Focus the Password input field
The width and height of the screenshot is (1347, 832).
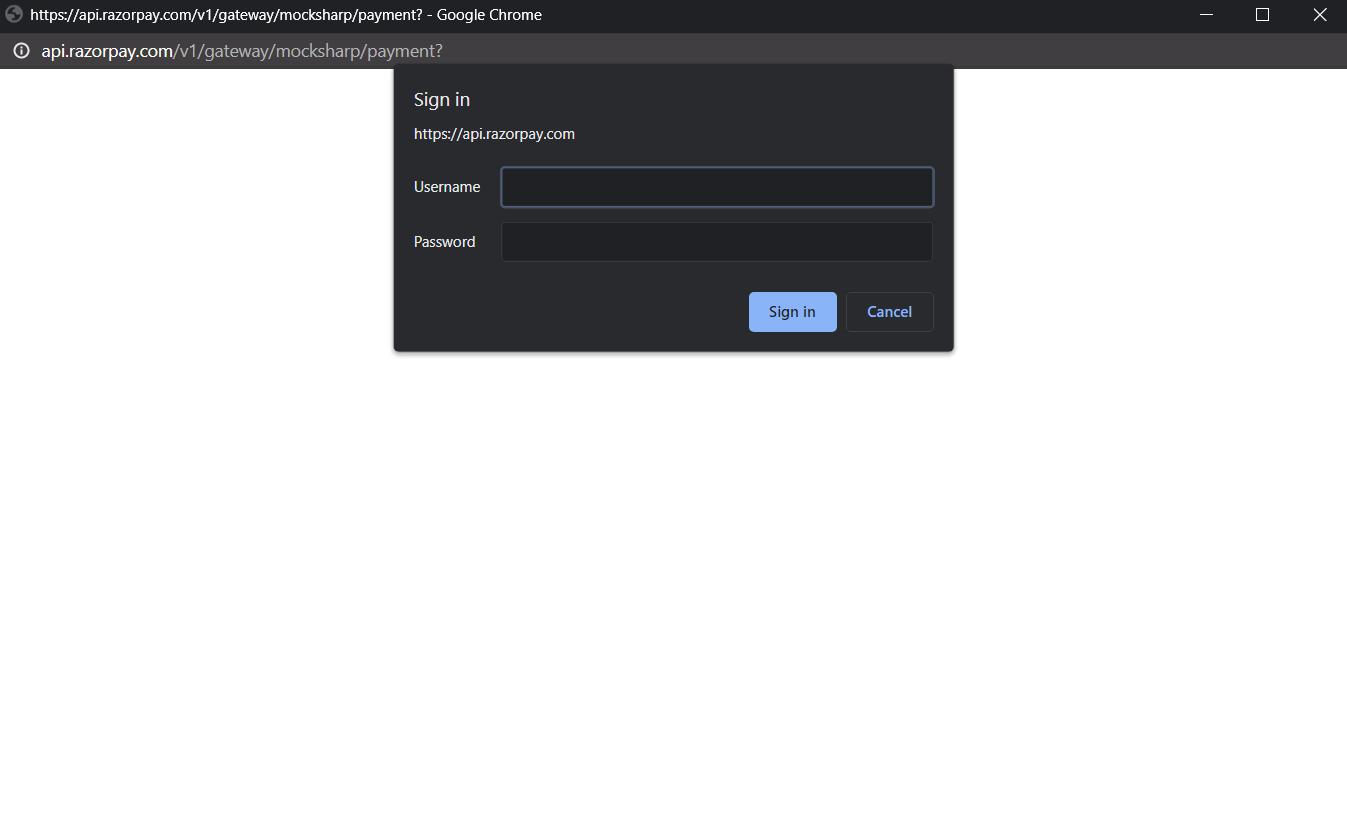pyautogui.click(x=717, y=242)
